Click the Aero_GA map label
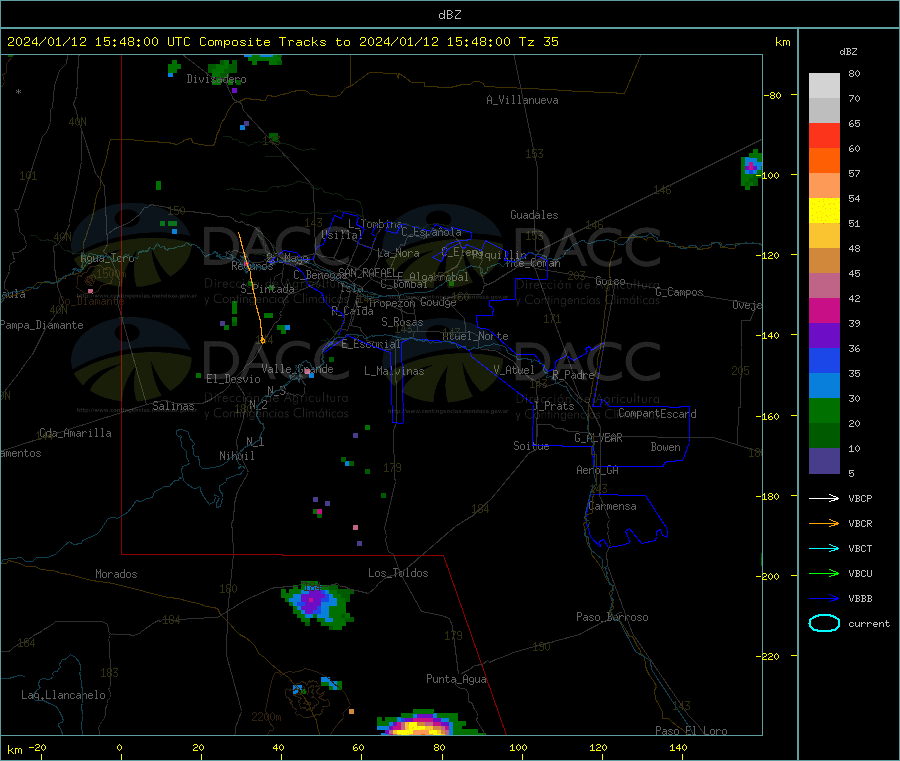Viewport: 900px width, 761px height. 597,471
